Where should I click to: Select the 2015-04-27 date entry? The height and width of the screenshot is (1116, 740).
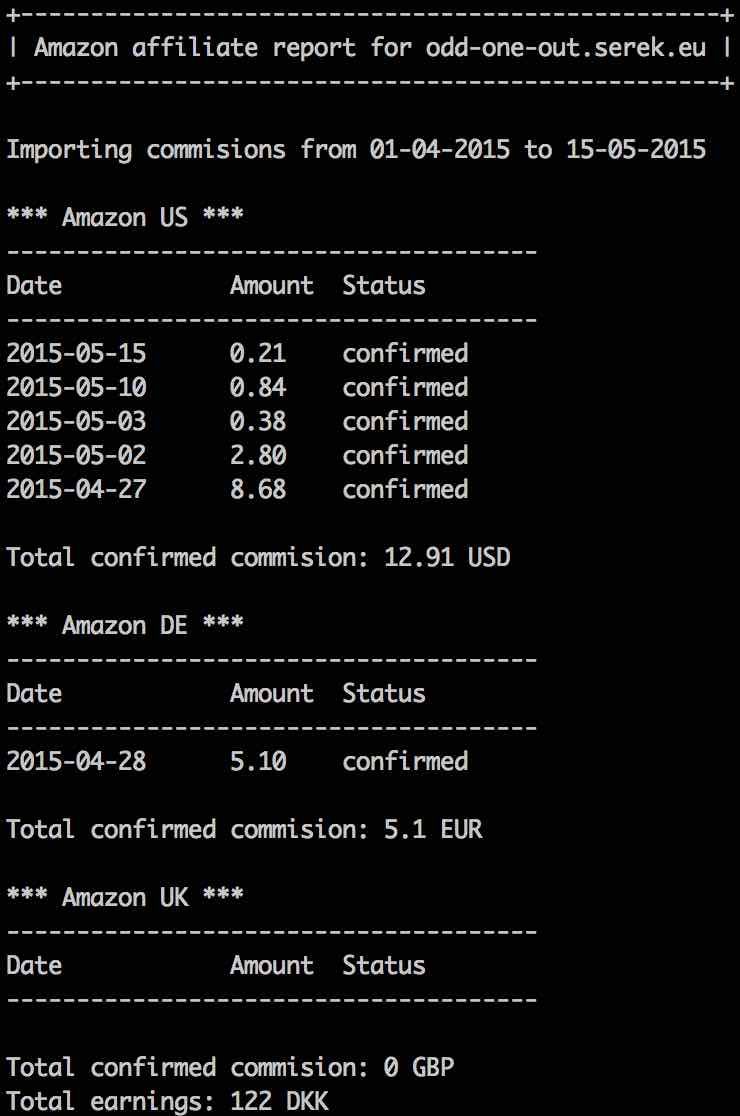[76, 489]
